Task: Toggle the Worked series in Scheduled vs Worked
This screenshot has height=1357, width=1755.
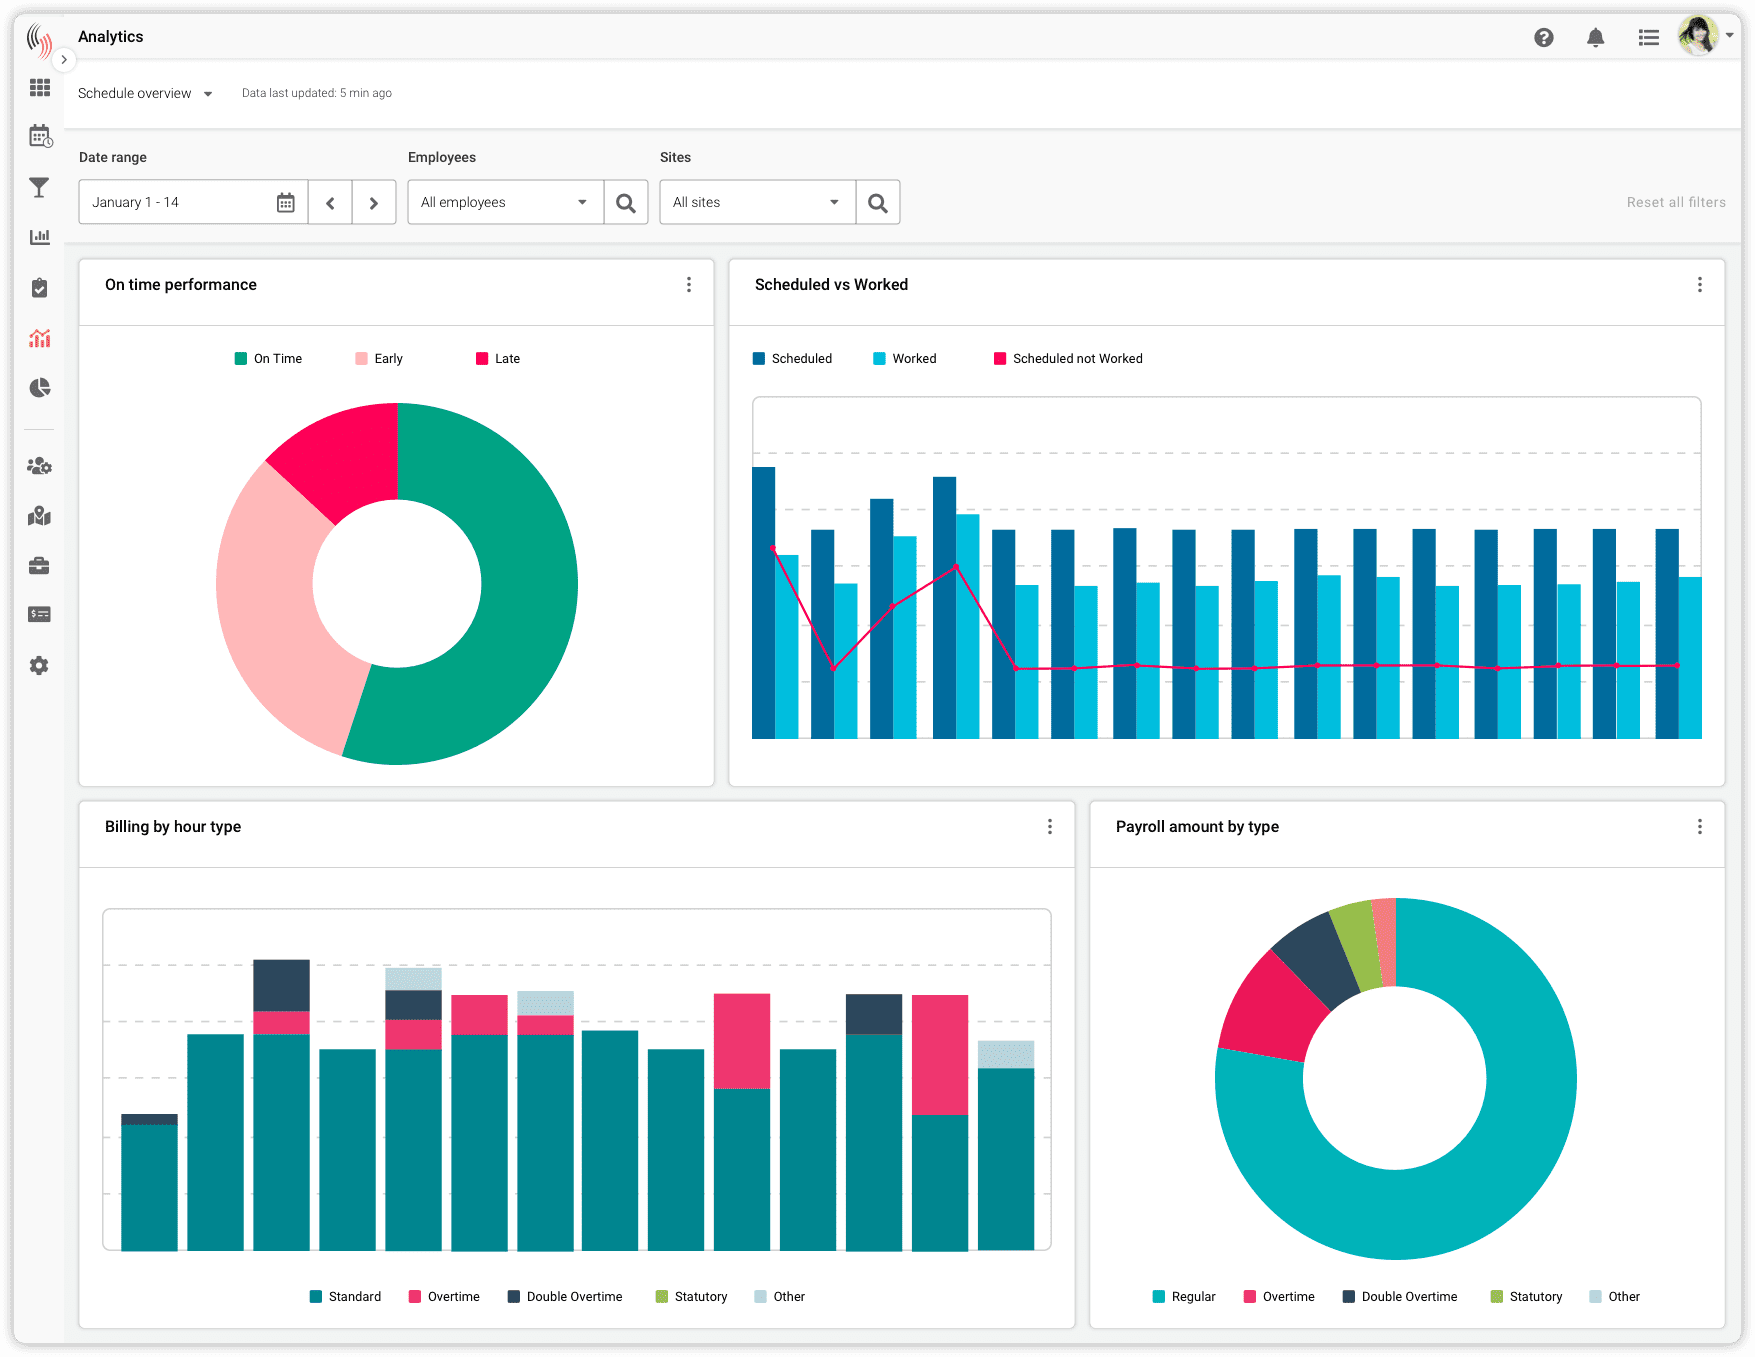Action: coord(904,358)
